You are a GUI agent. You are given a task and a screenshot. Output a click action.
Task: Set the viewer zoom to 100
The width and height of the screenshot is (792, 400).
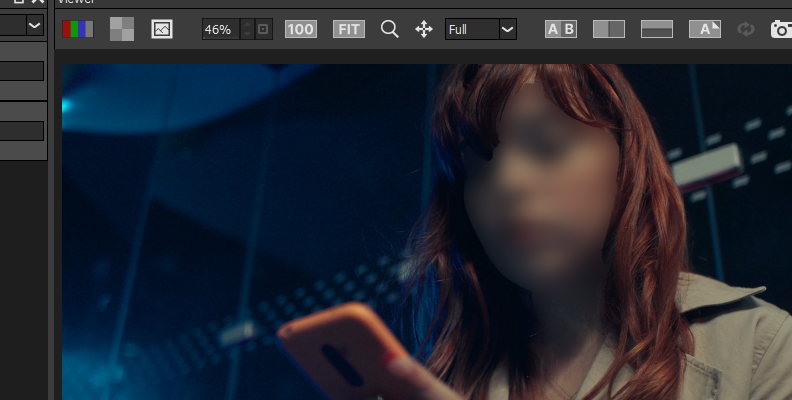click(x=300, y=29)
